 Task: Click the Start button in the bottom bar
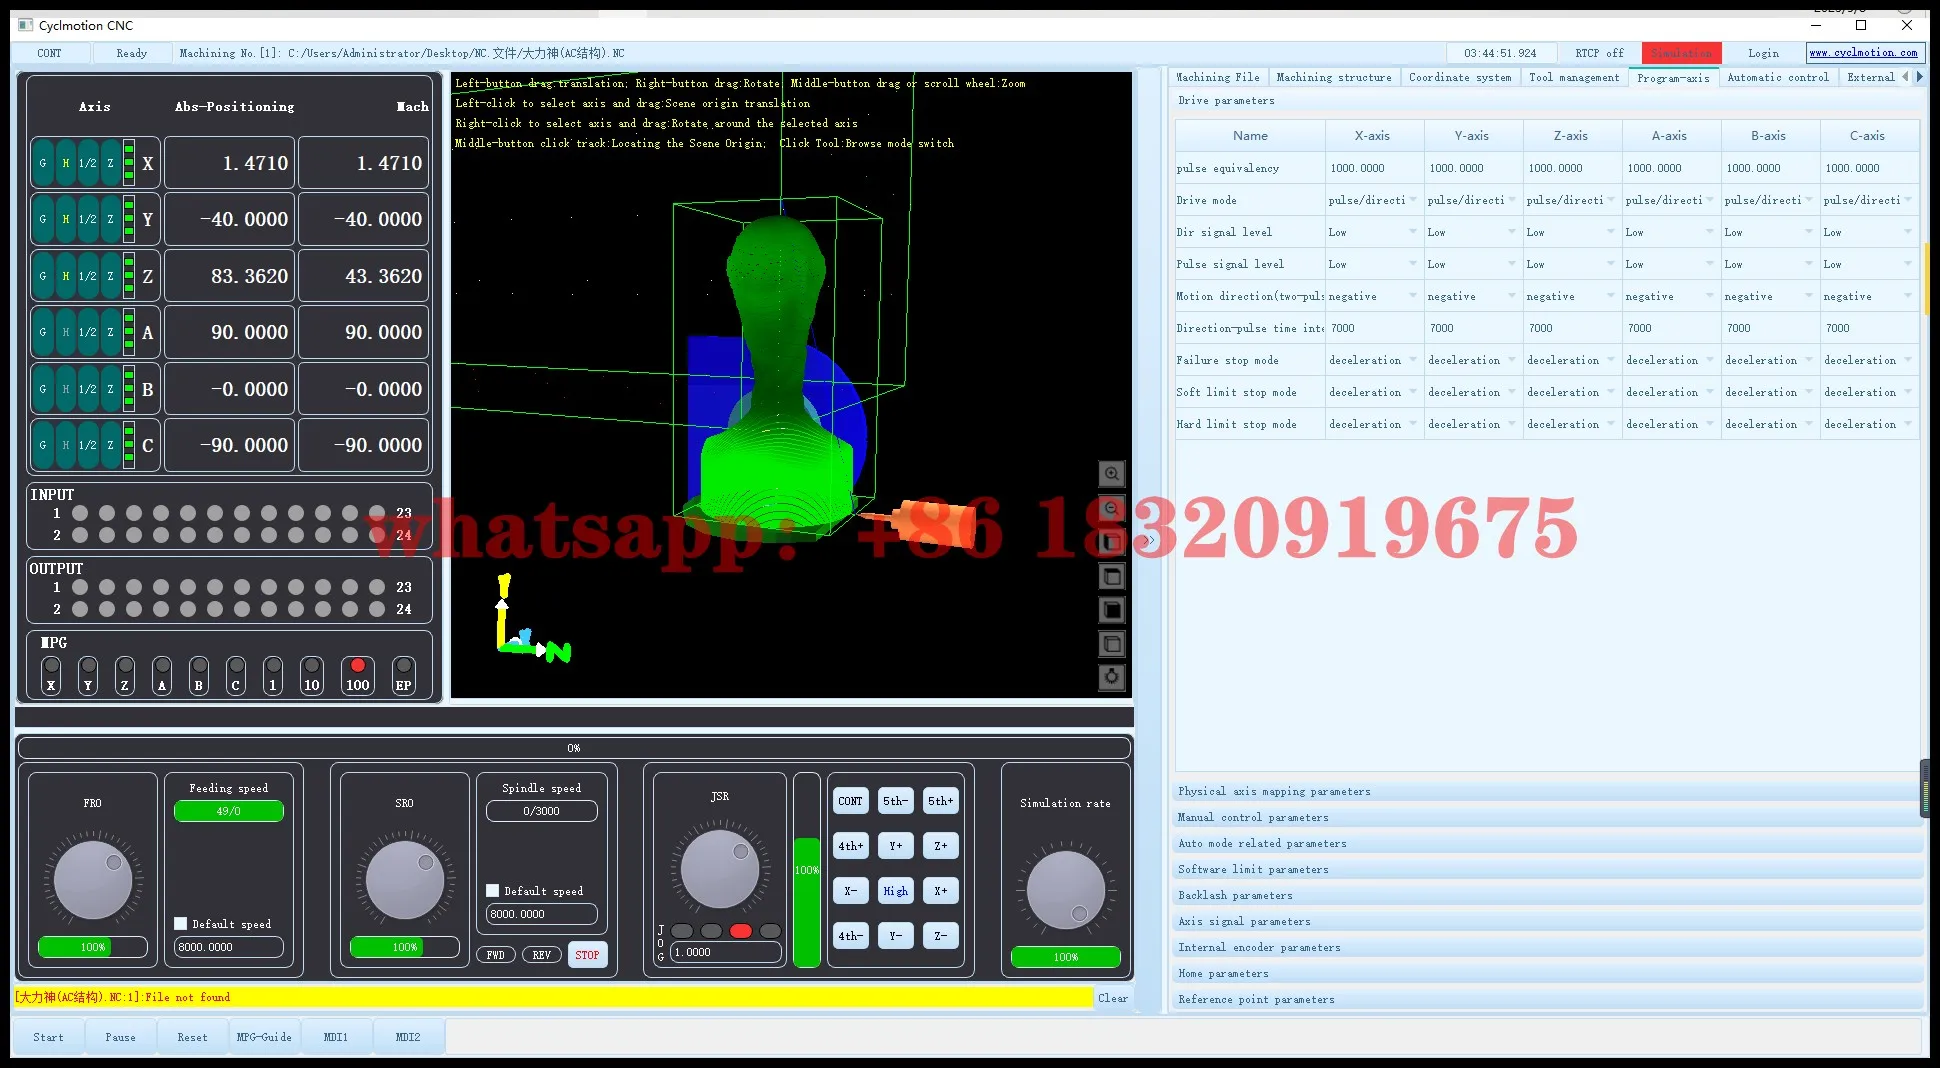[x=48, y=1037]
